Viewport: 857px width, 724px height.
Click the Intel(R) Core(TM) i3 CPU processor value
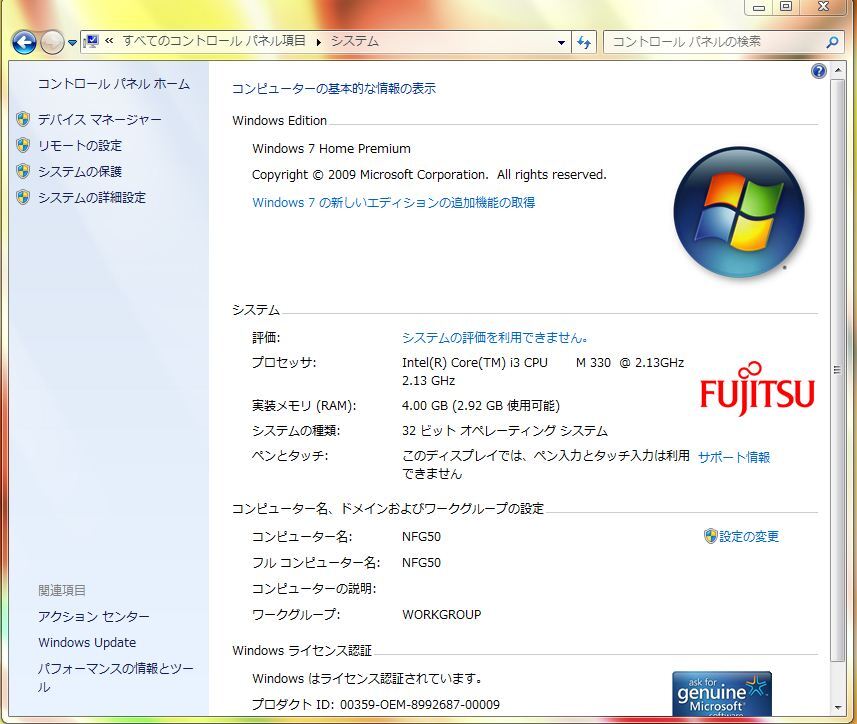[x=543, y=371]
